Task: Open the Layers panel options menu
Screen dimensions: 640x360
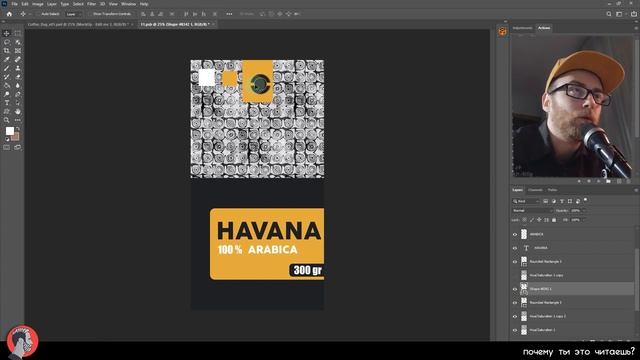Action: [x=636, y=190]
